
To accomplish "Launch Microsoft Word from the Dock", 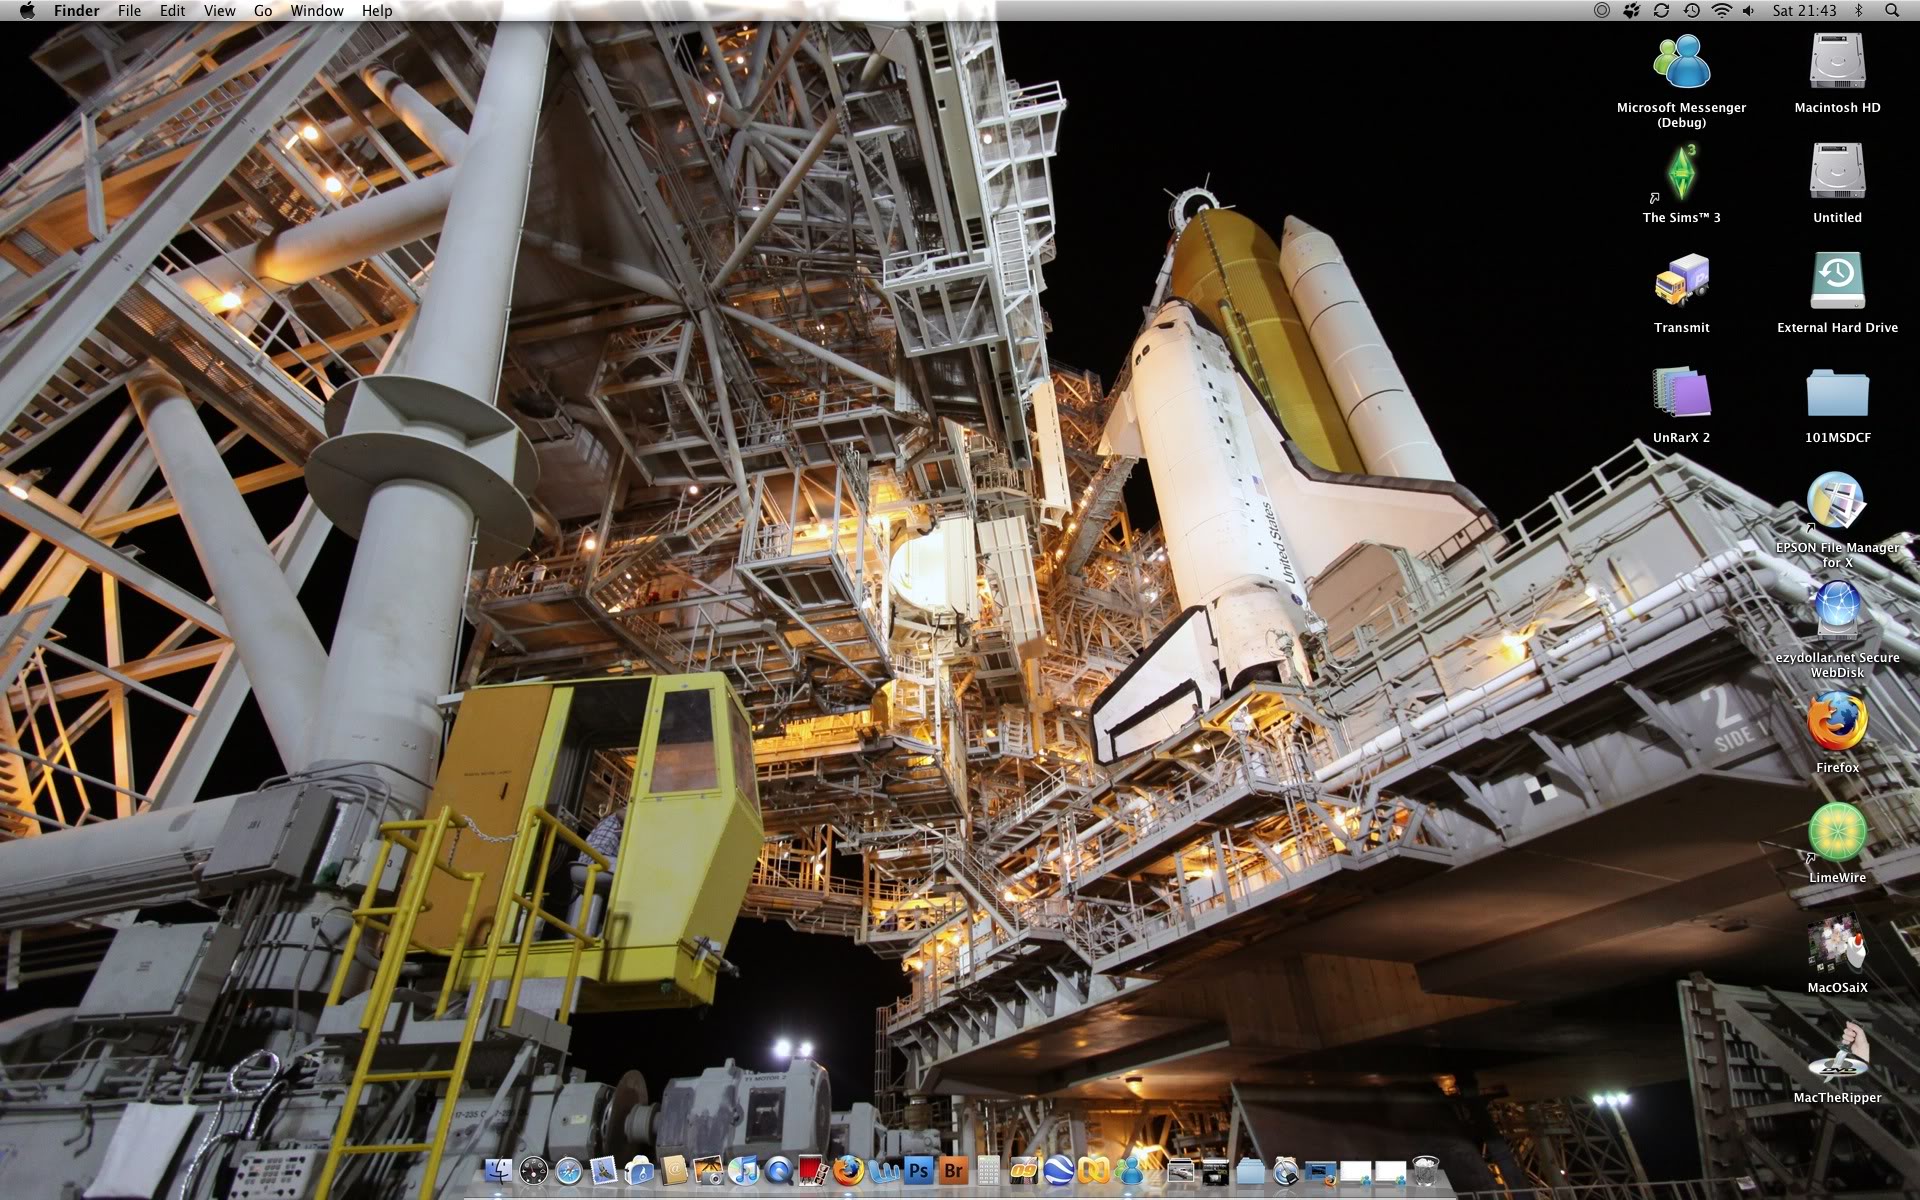I will (885, 1172).
